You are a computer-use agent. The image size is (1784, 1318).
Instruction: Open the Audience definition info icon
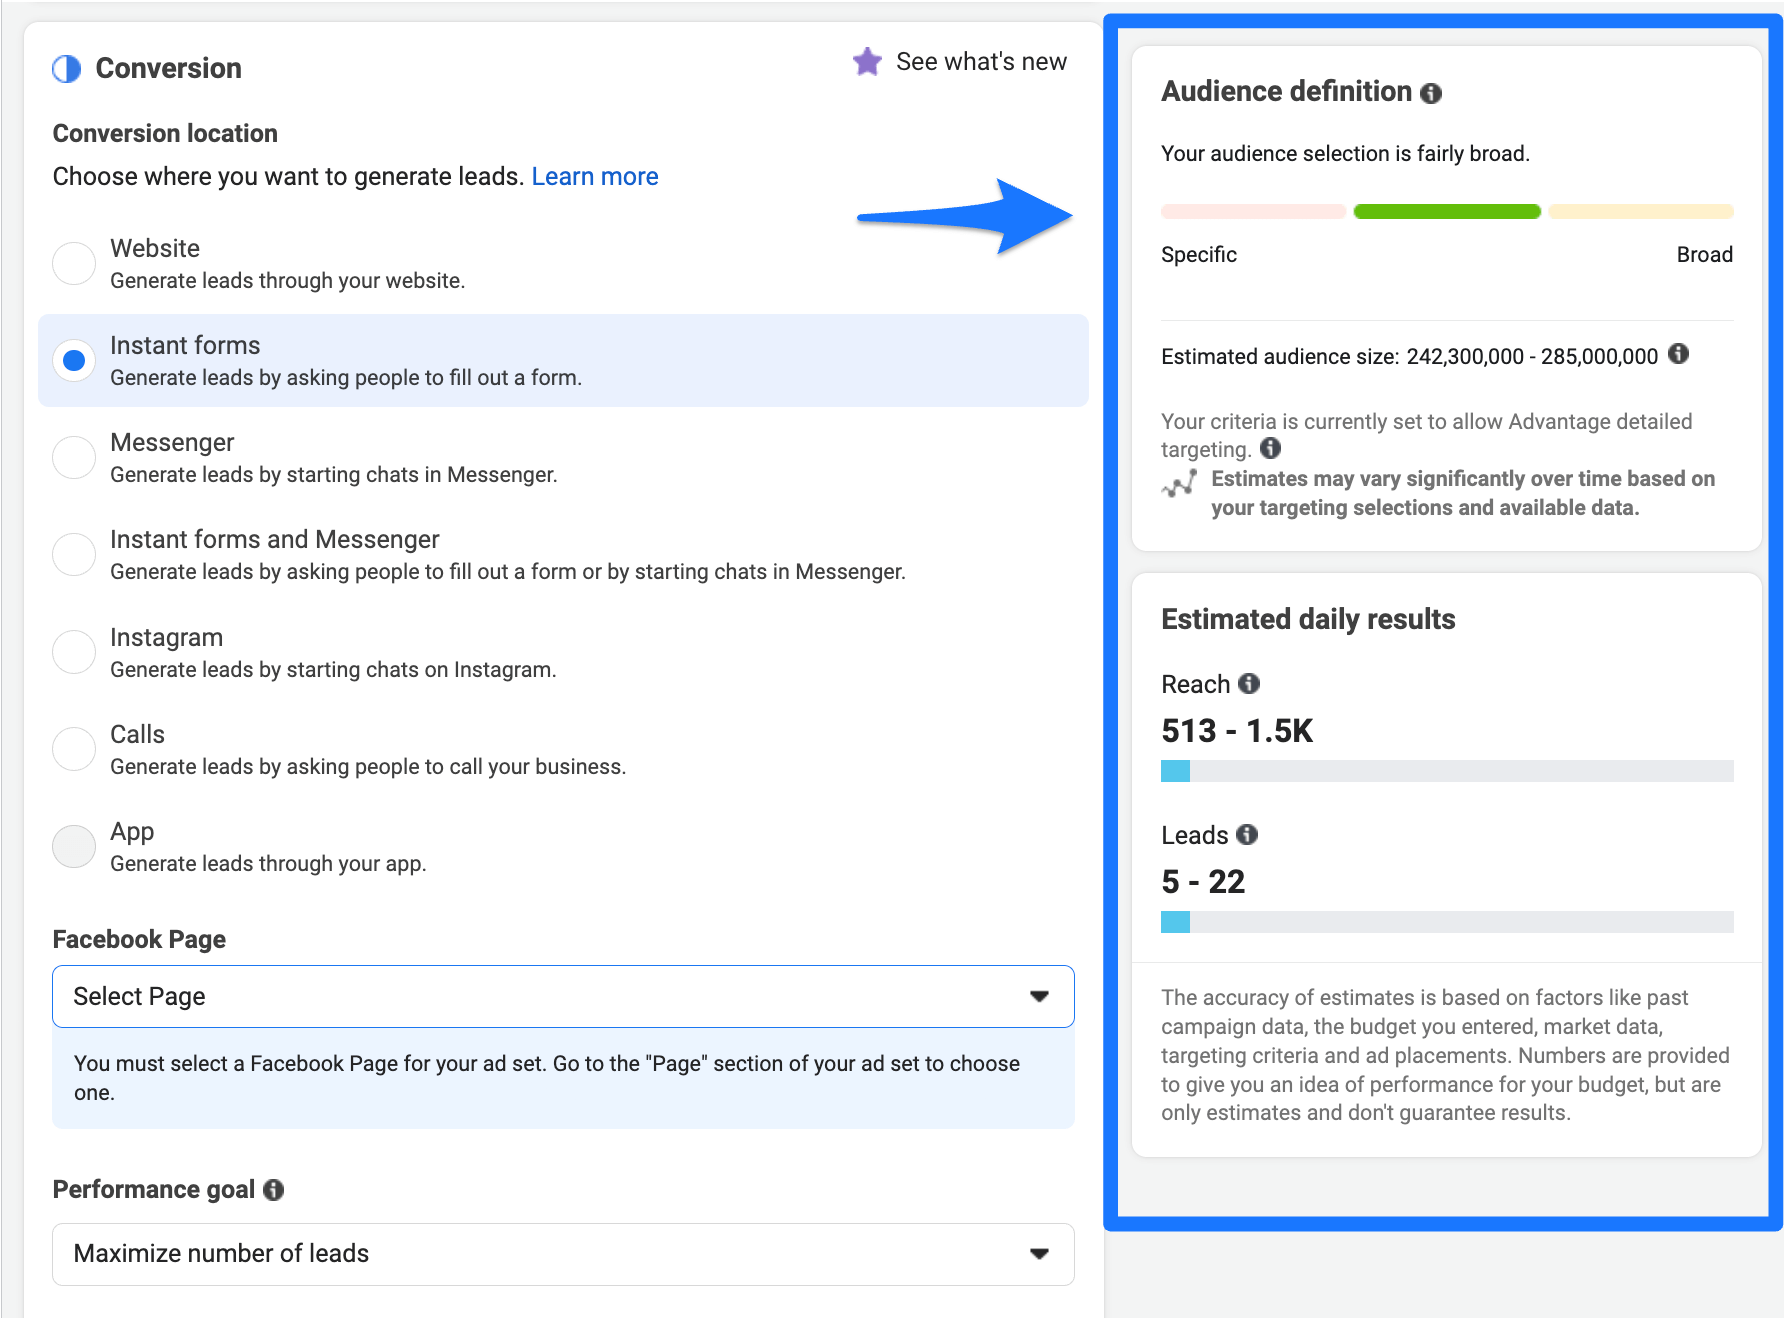tap(1431, 93)
